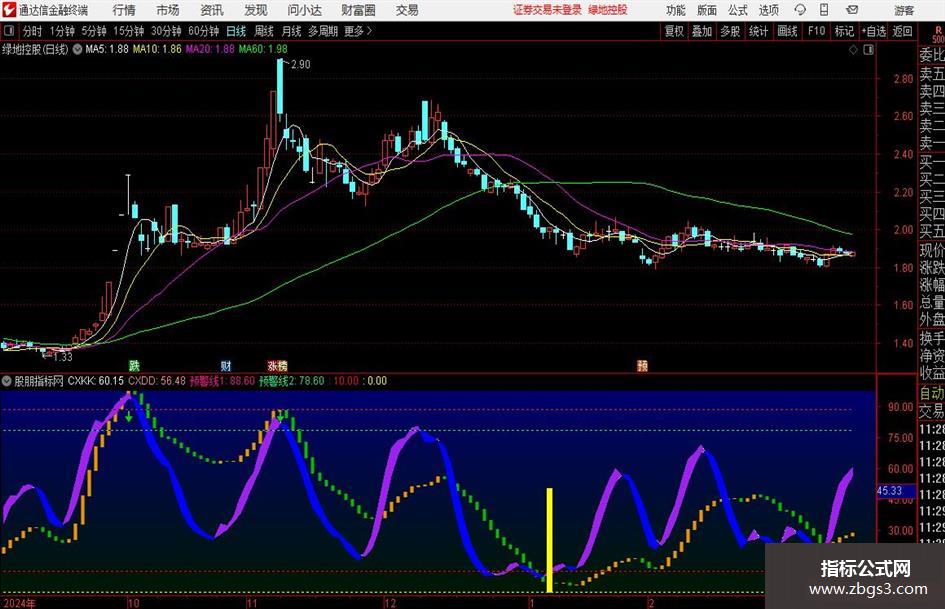Select the 月线 monthly period
945x609 pixels.
tap(291, 31)
